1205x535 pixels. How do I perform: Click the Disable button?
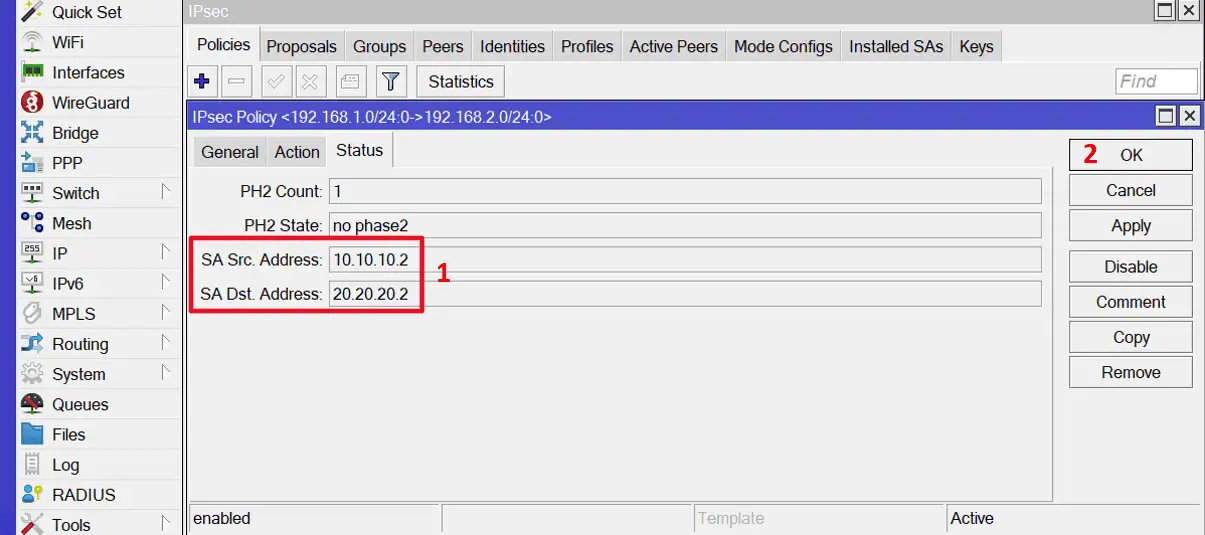(1131, 267)
